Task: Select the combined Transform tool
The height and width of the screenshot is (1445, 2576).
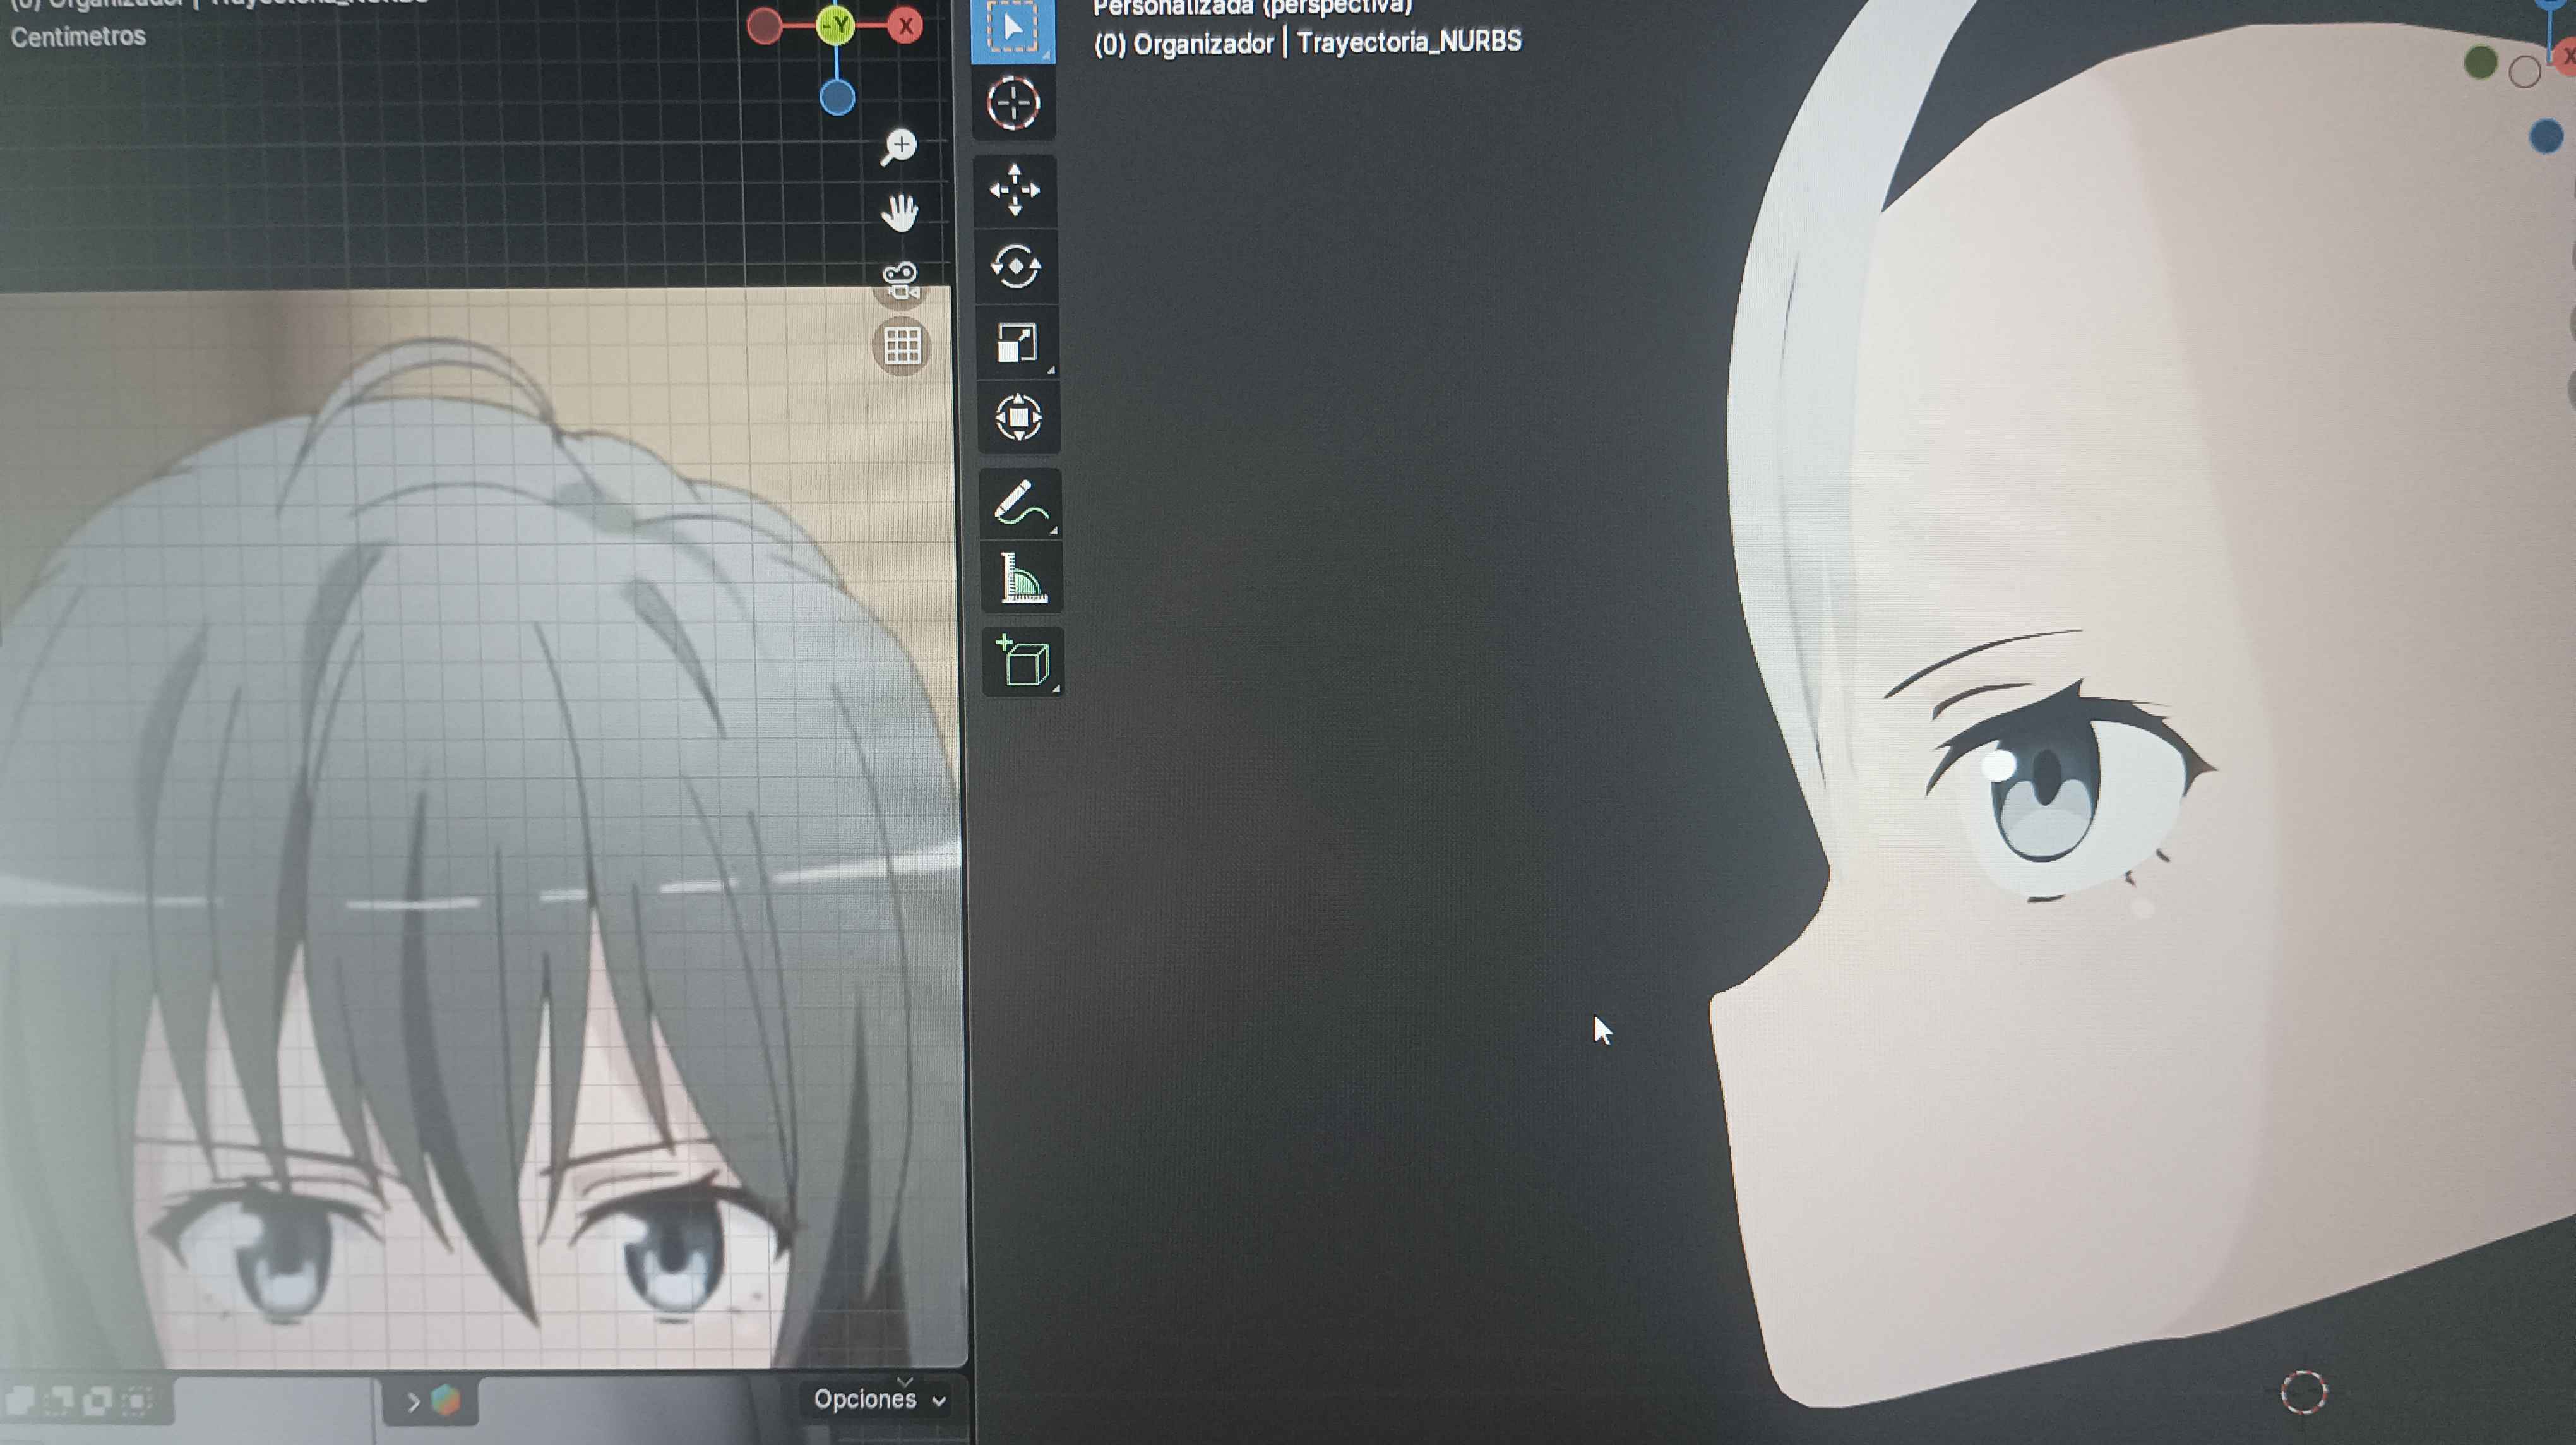Action: (x=1018, y=417)
